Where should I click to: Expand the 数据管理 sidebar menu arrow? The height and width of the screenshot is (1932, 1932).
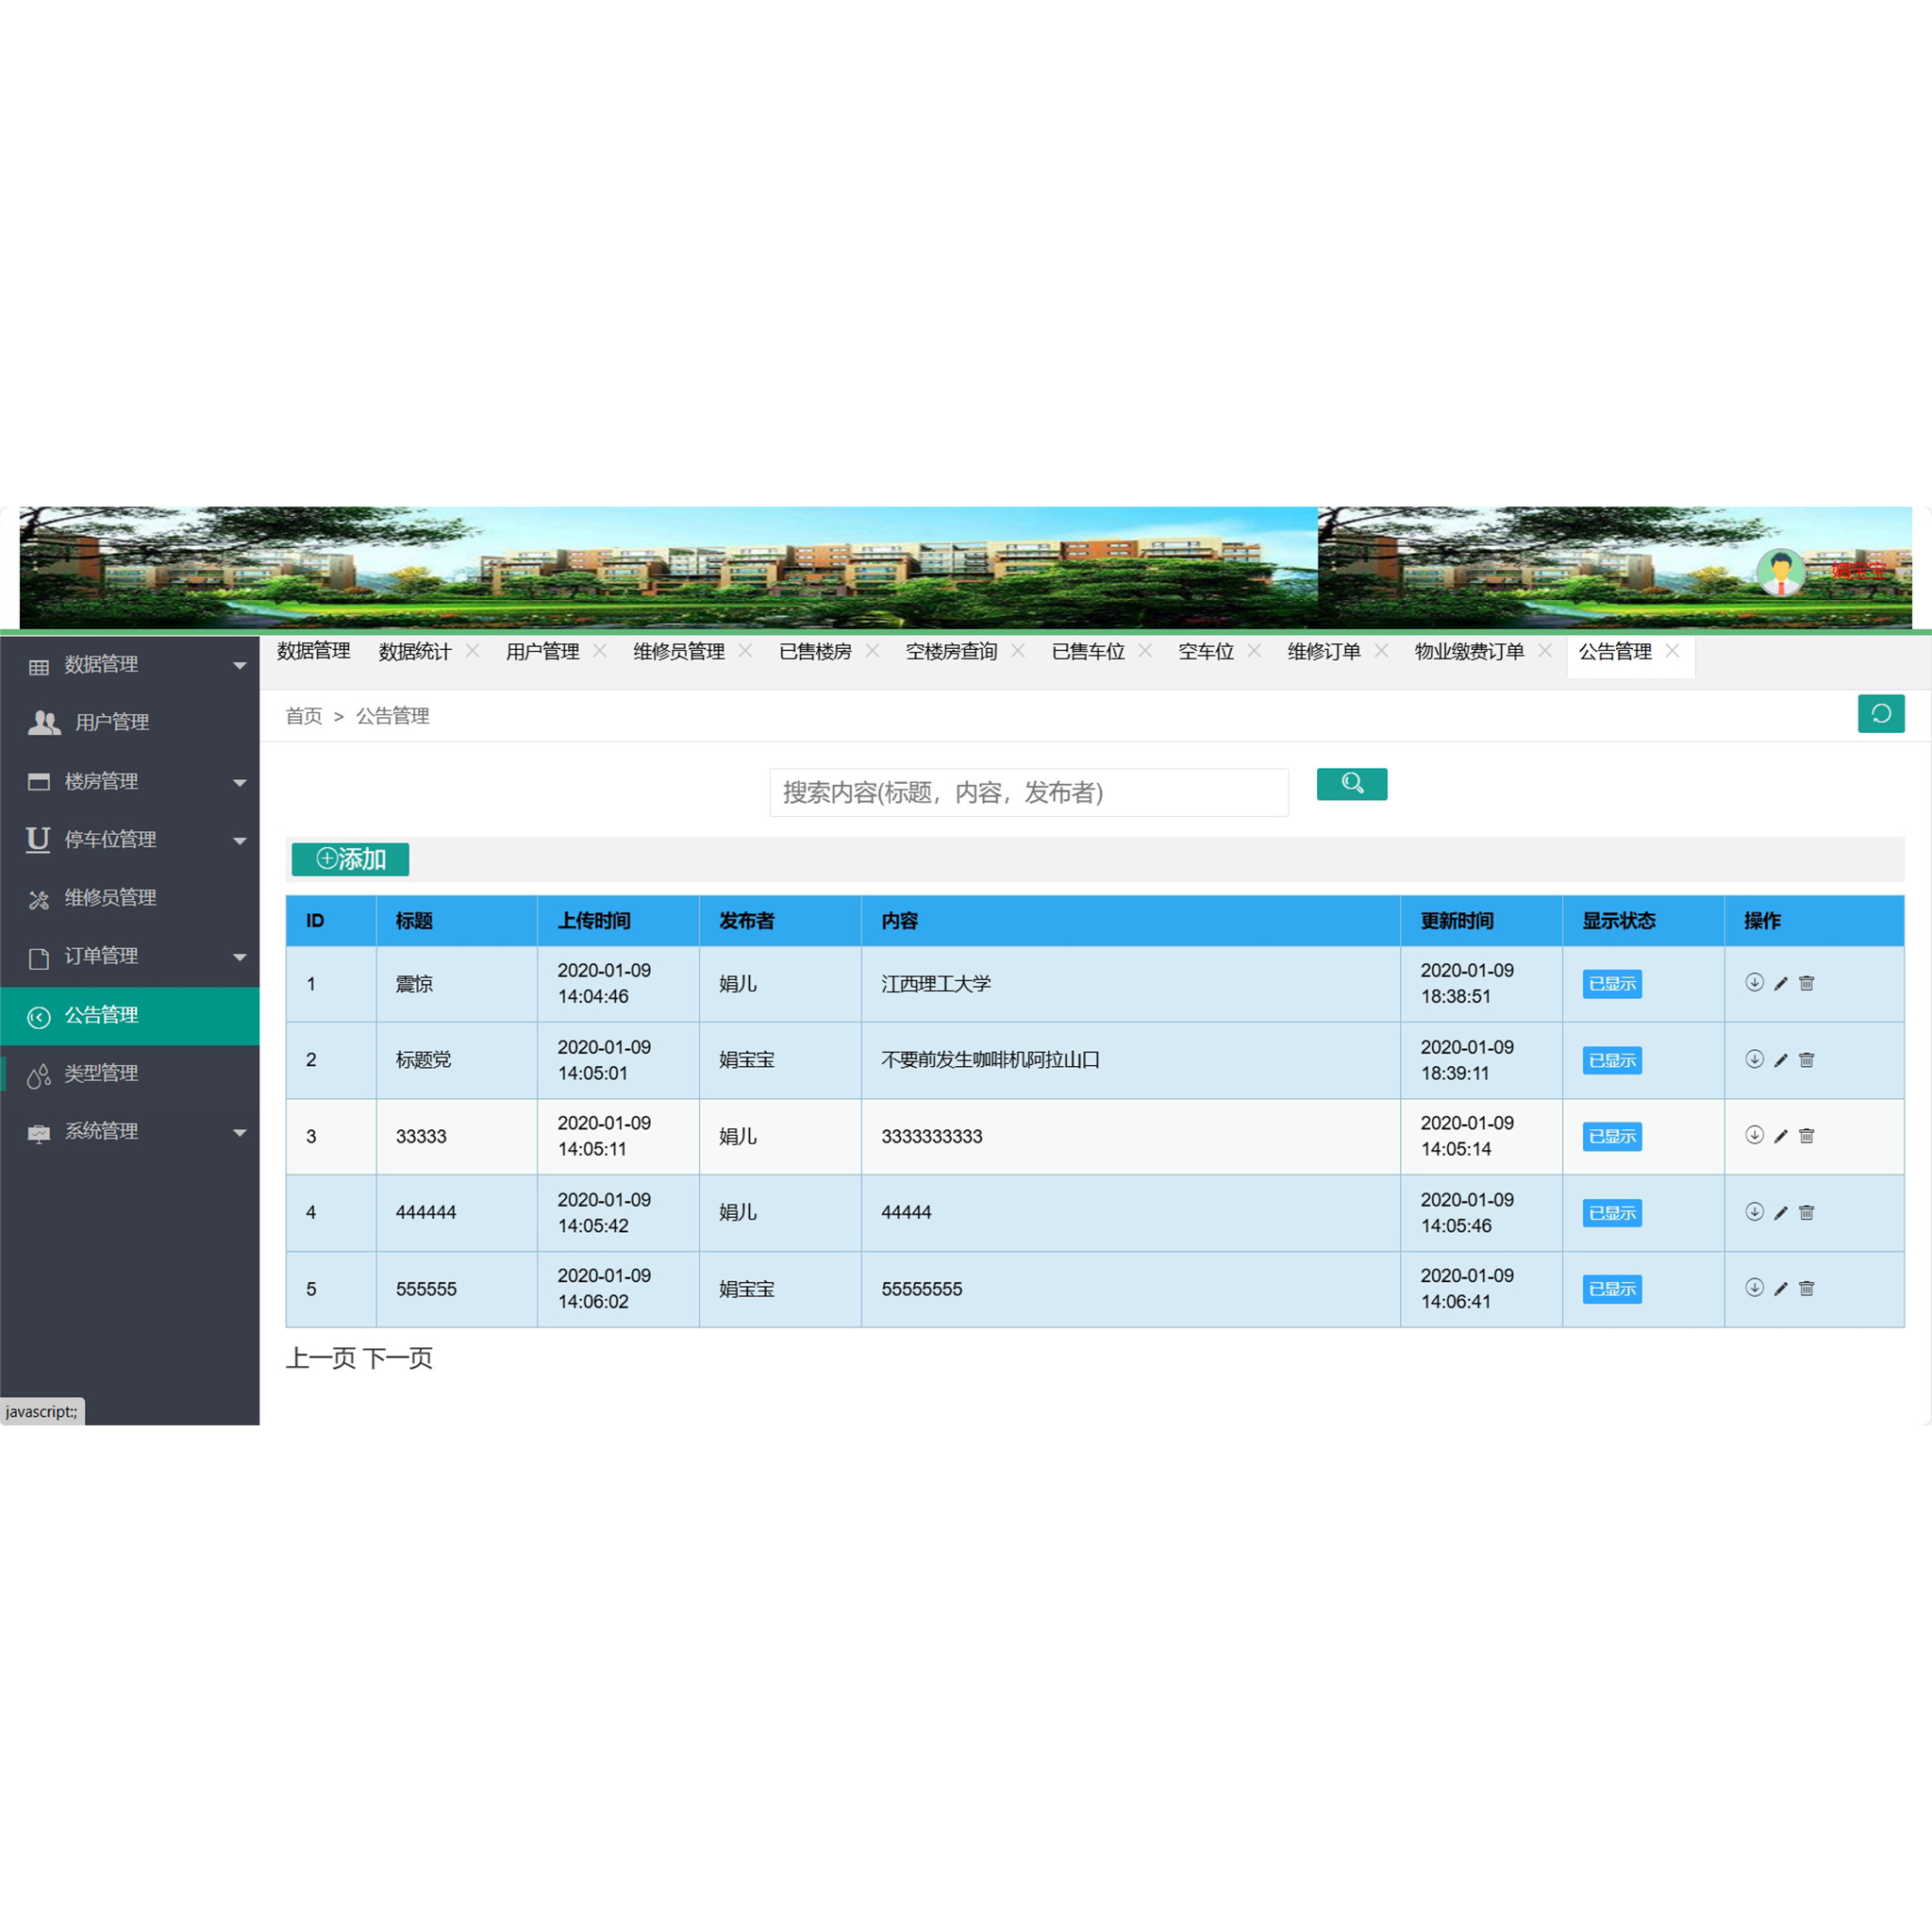point(239,665)
